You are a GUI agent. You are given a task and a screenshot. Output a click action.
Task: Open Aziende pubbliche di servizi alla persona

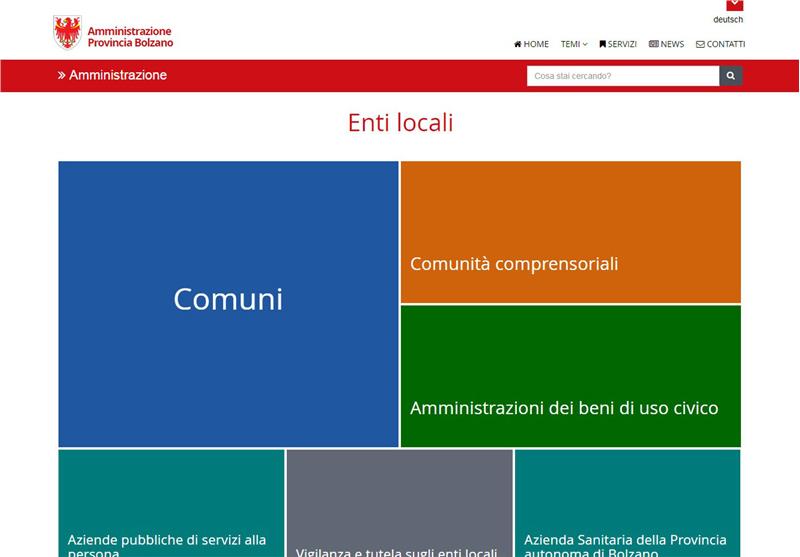(171, 502)
